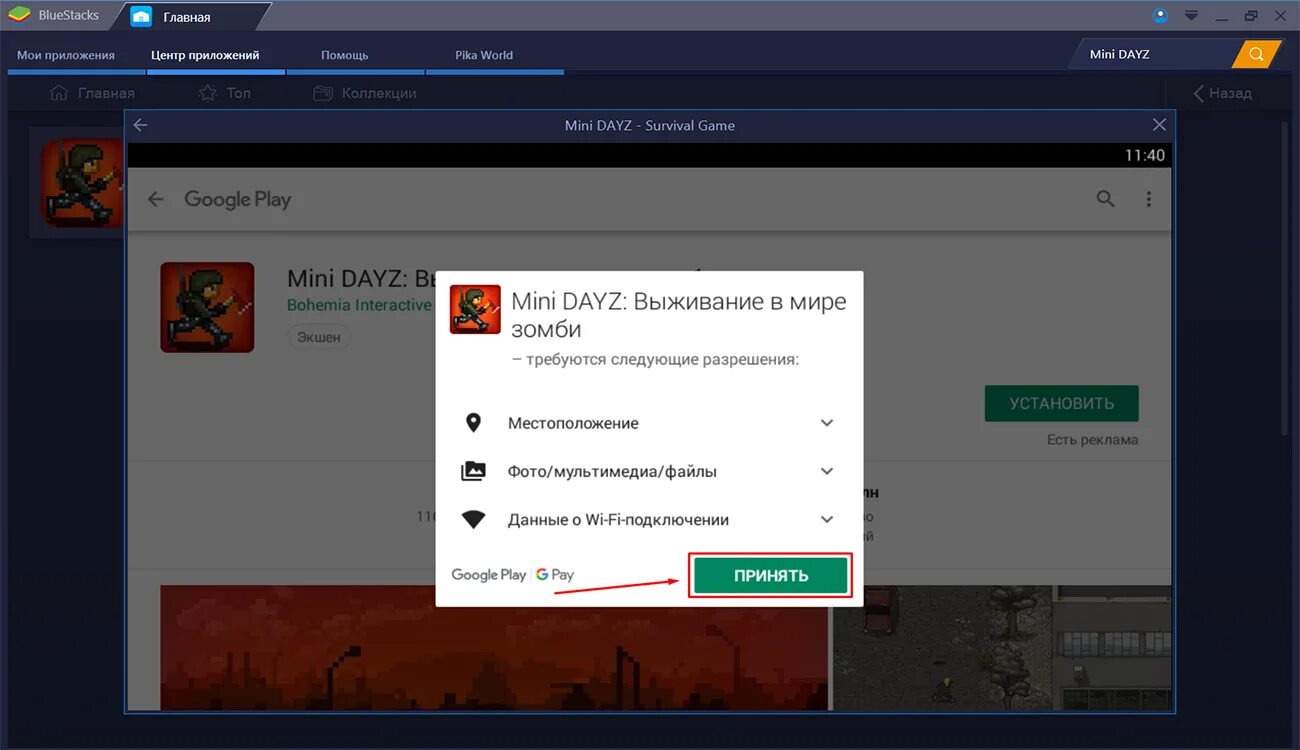Expand the Данные о Wi-Fi-подключении chevron

[827, 520]
